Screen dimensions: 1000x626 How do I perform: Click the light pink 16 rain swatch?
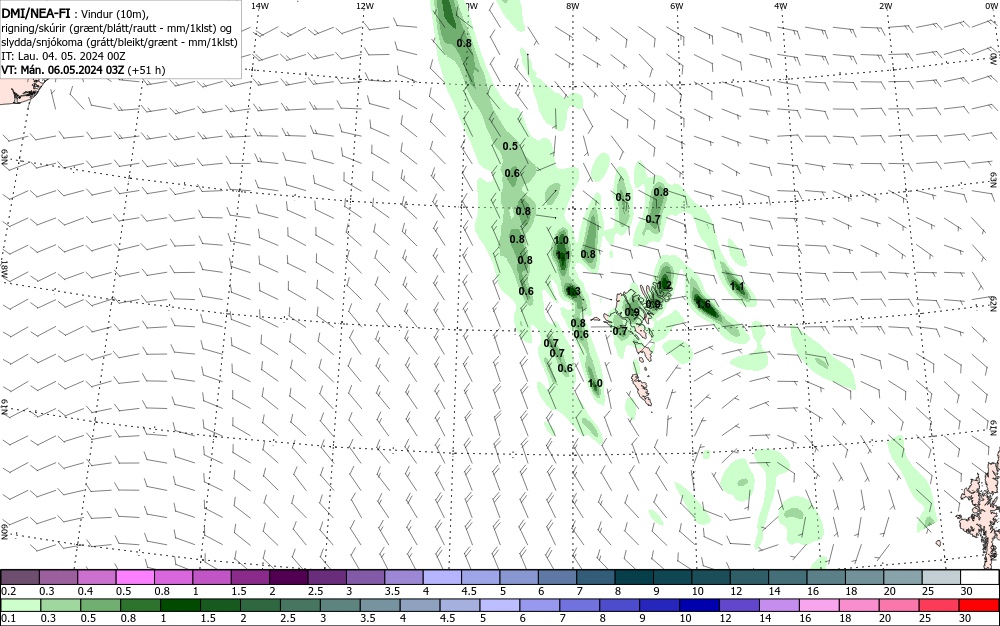tap(820, 605)
